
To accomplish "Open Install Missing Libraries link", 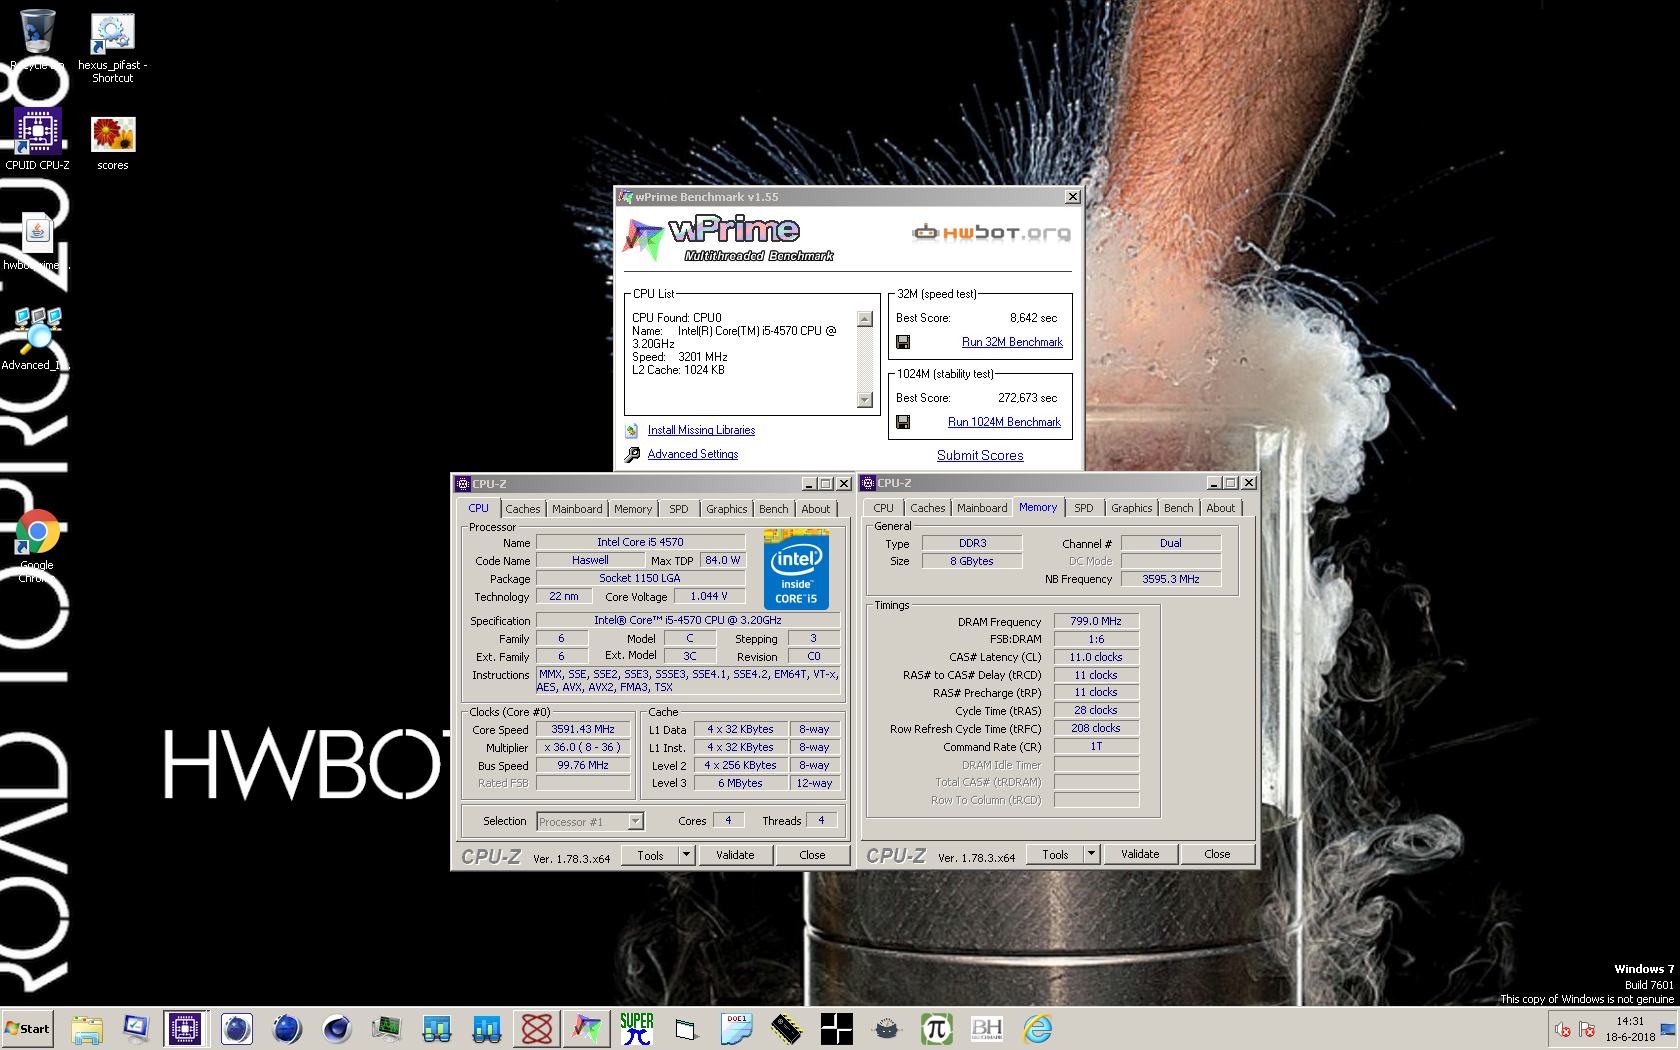I will click(x=701, y=430).
